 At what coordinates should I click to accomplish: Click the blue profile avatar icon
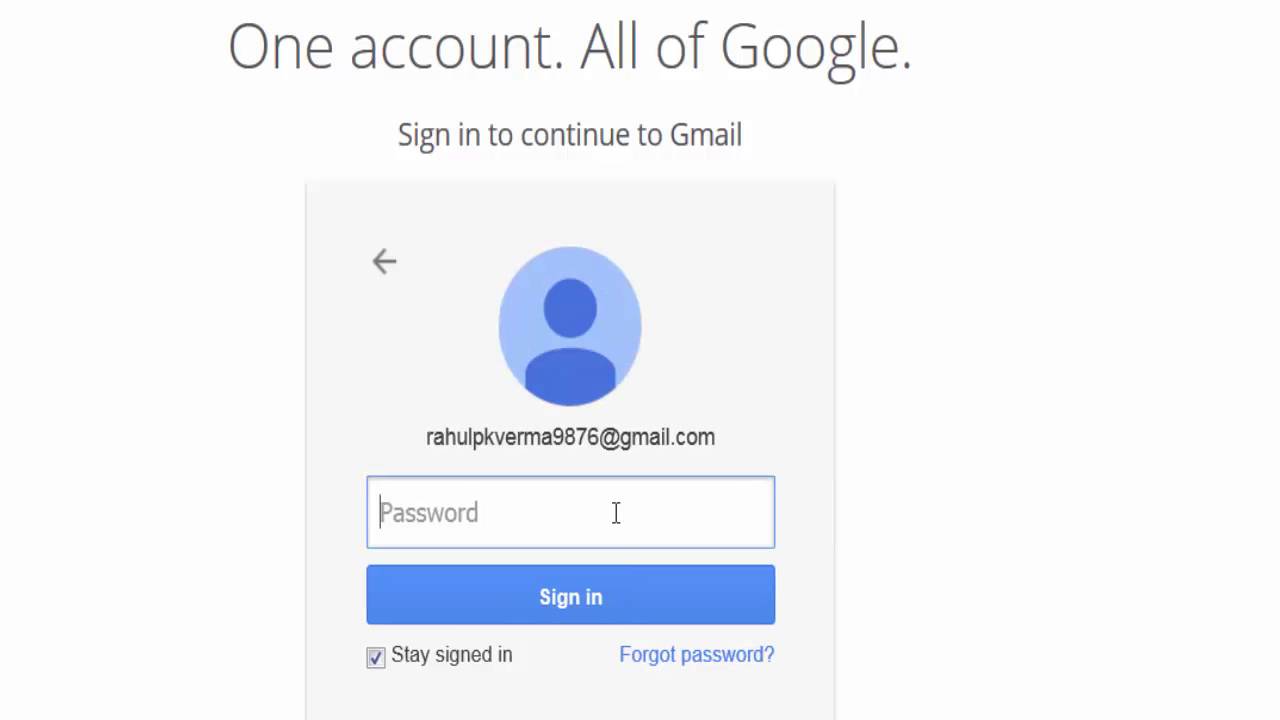click(x=570, y=326)
